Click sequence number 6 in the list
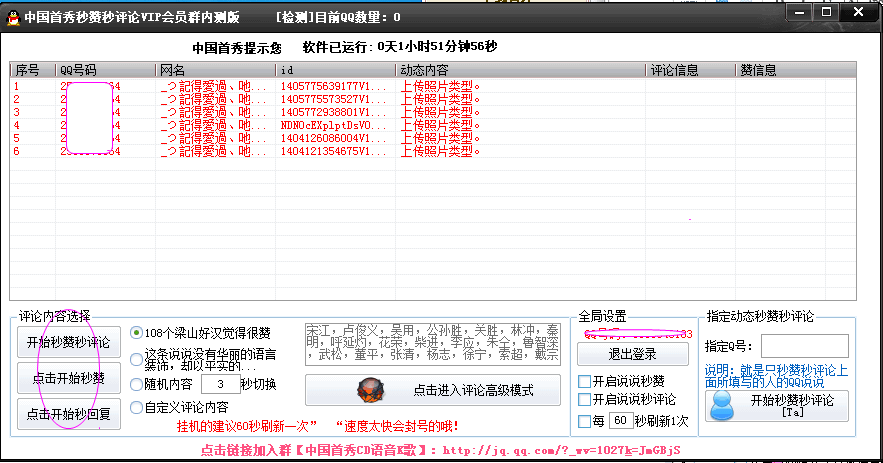This screenshot has height=463, width=883. [x=16, y=151]
